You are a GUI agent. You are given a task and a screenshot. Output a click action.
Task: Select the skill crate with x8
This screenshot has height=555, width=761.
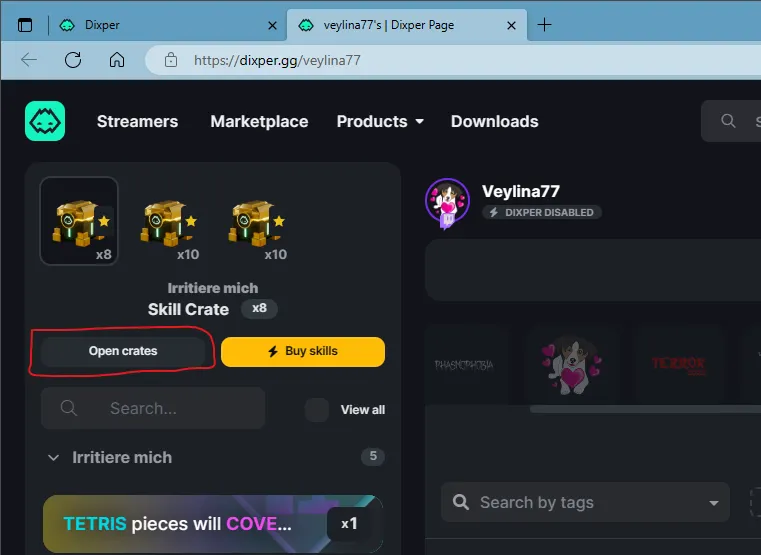pos(79,221)
